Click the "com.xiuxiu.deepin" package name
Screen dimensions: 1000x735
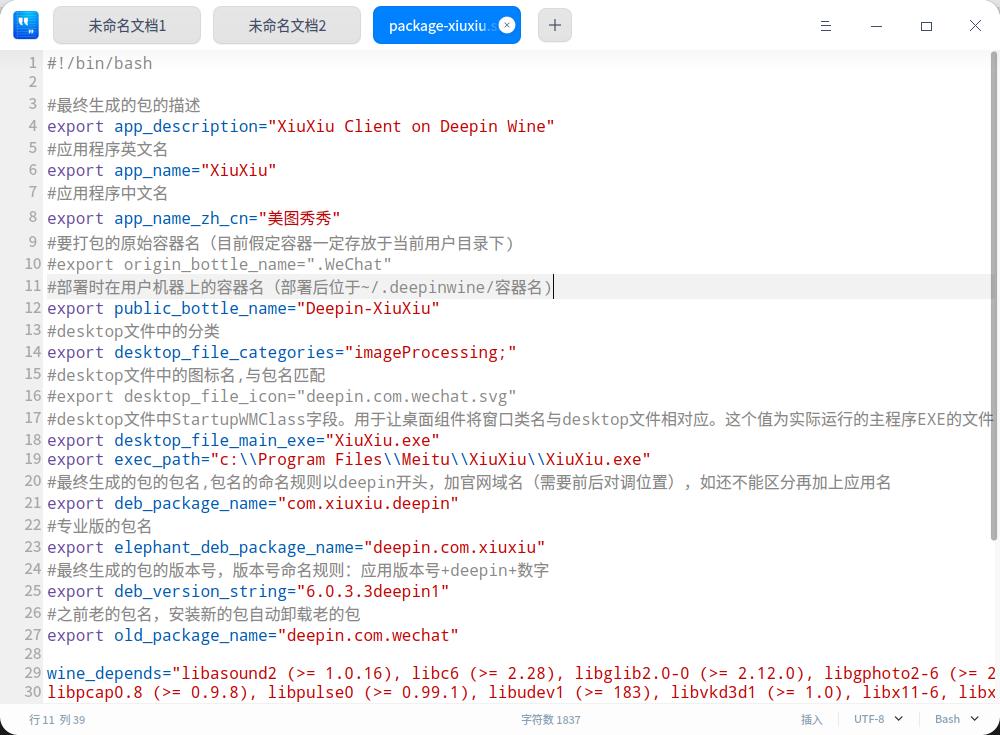(x=368, y=503)
